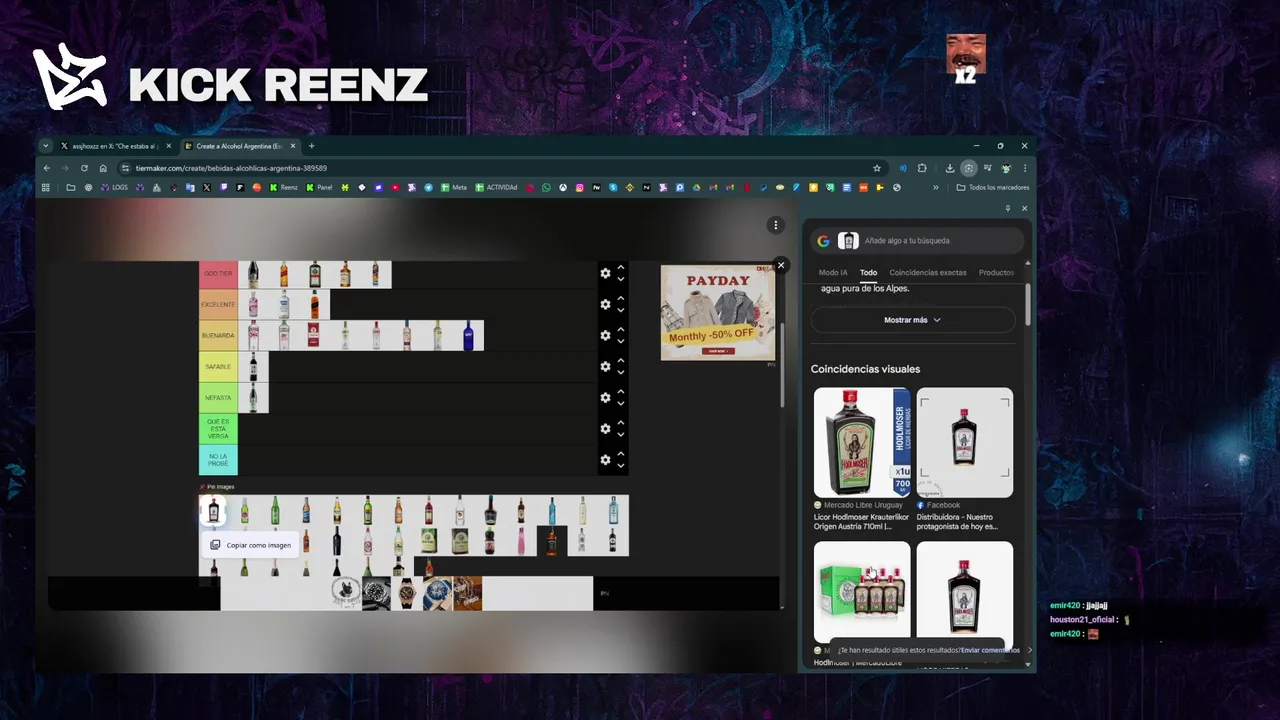
Task: Open settings gear for NO LA PROBÉ row
Action: coord(605,459)
